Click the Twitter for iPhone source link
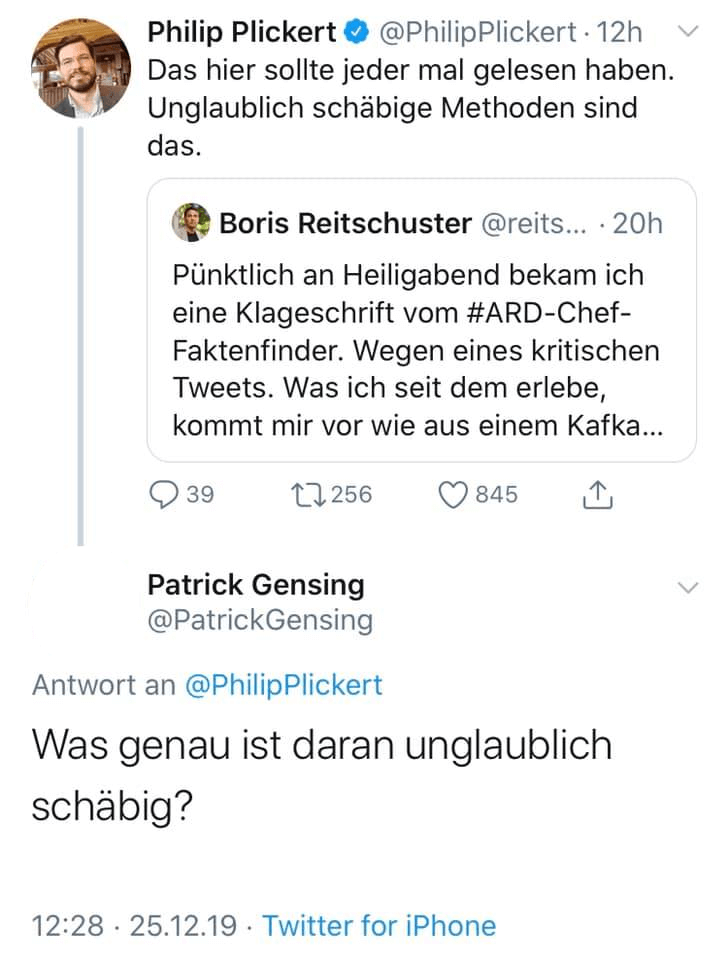Screen dimensions: 728x960 [378, 926]
